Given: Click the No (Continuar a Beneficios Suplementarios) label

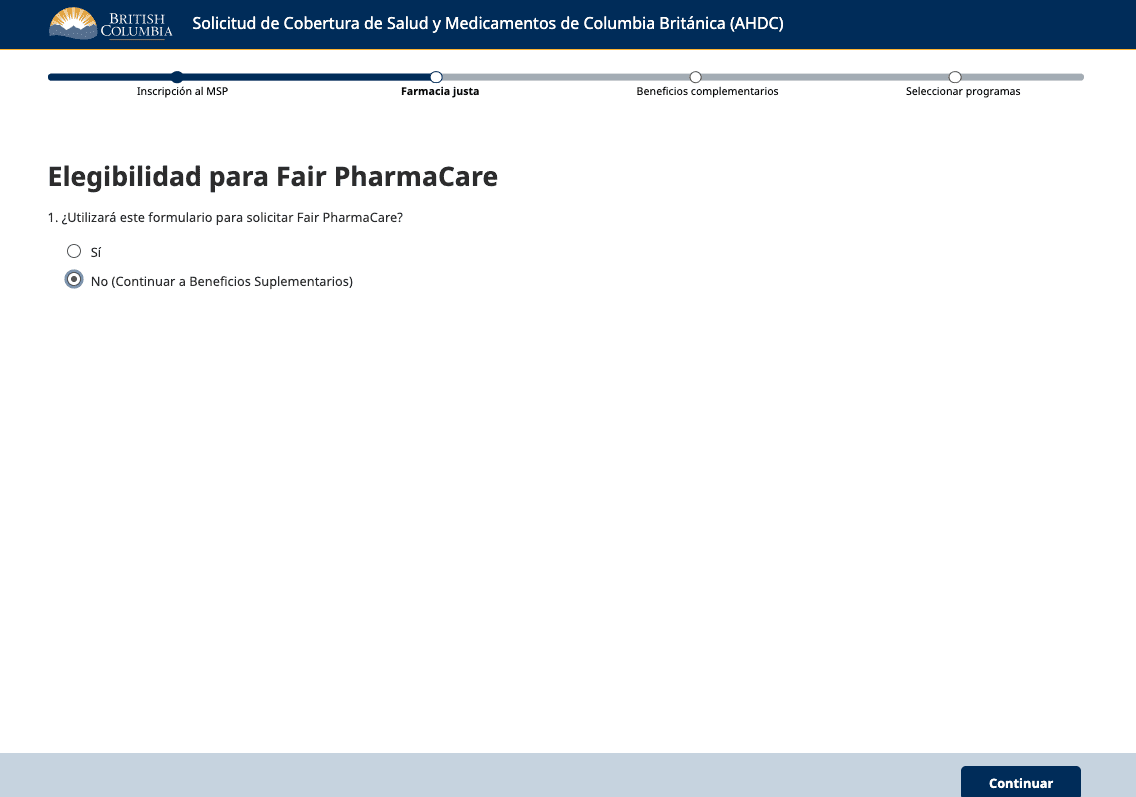Looking at the screenshot, I should click(221, 282).
